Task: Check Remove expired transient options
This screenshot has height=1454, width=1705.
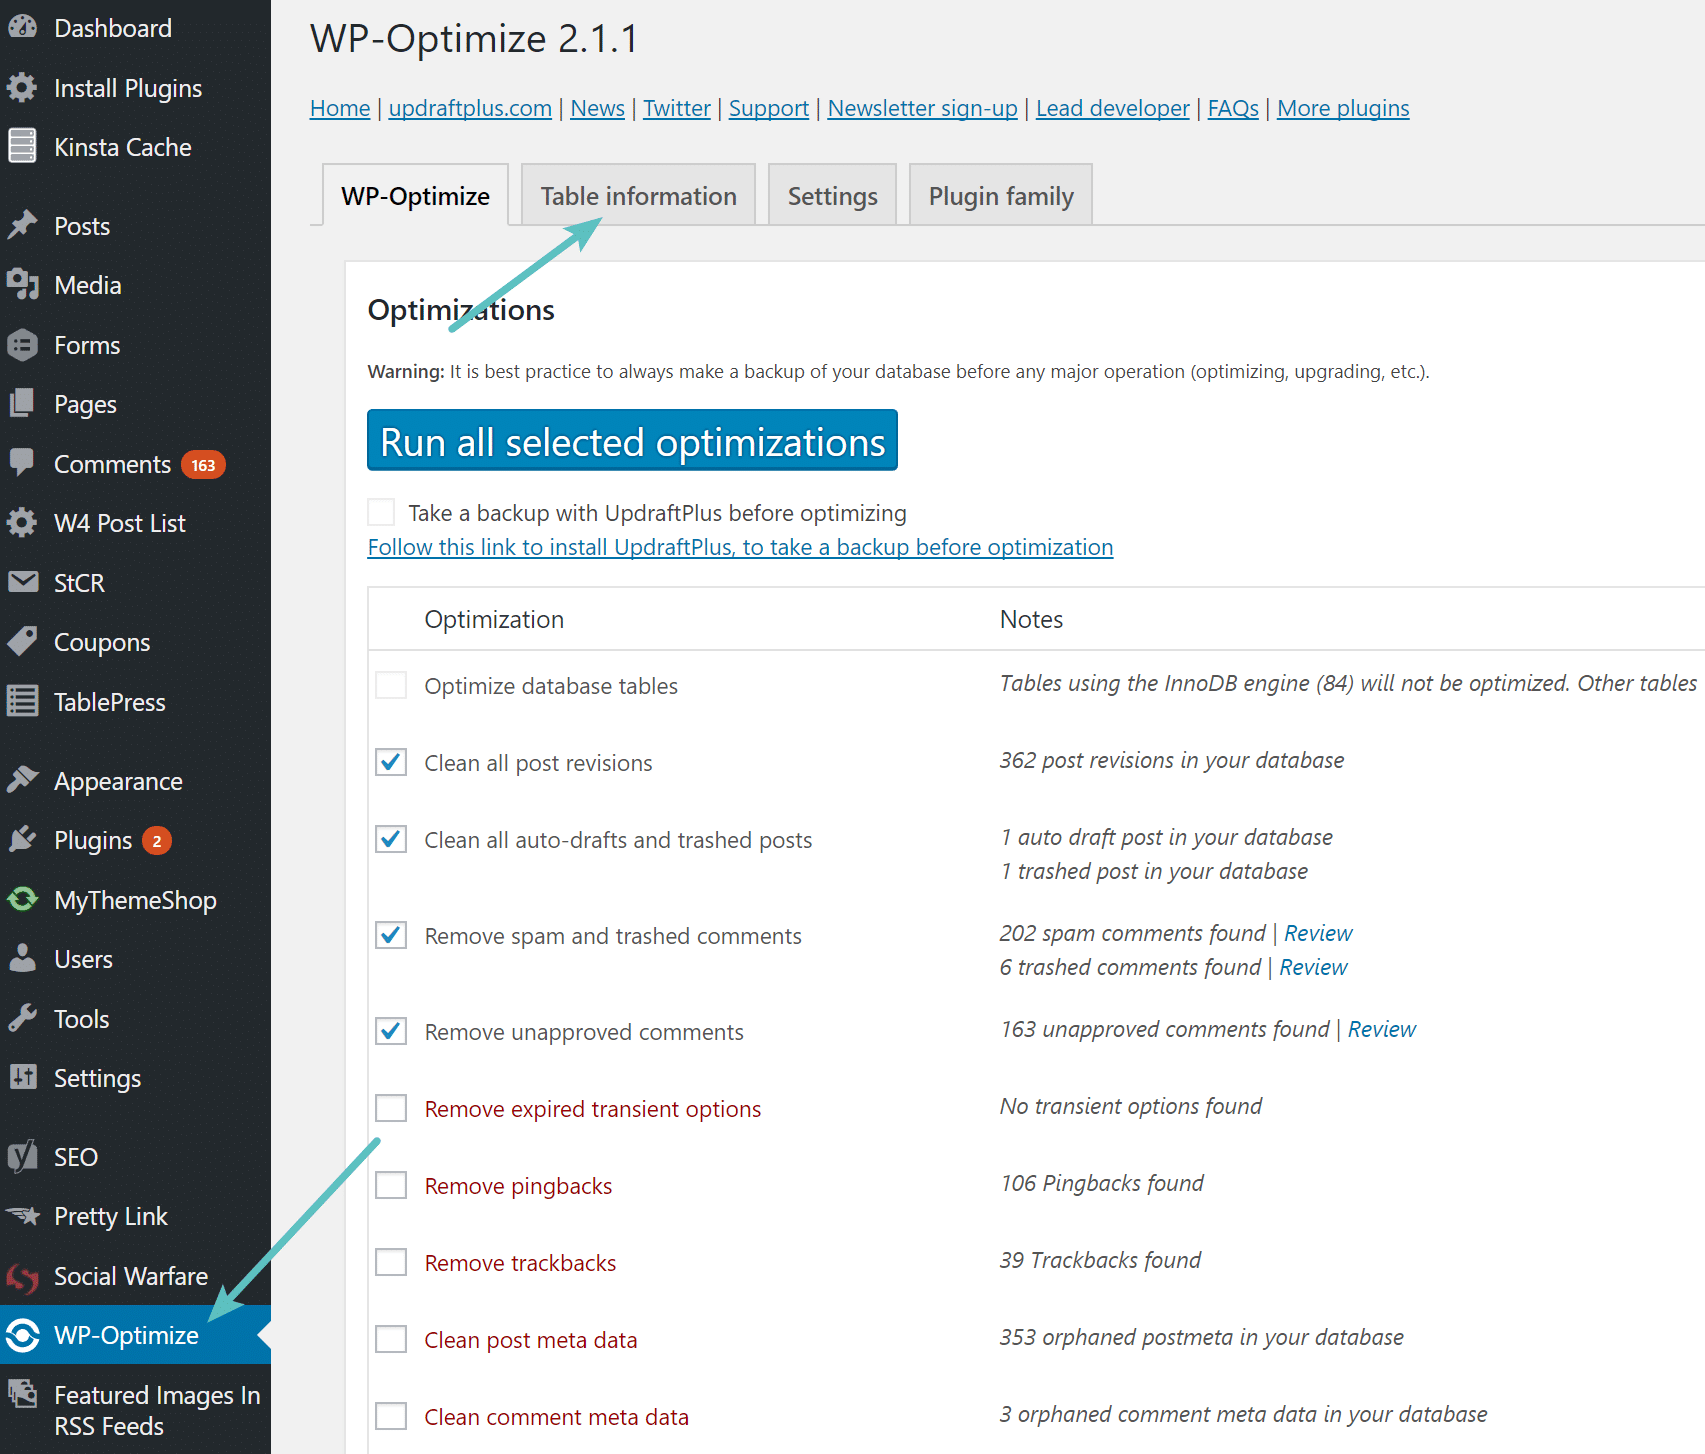Action: (391, 1108)
